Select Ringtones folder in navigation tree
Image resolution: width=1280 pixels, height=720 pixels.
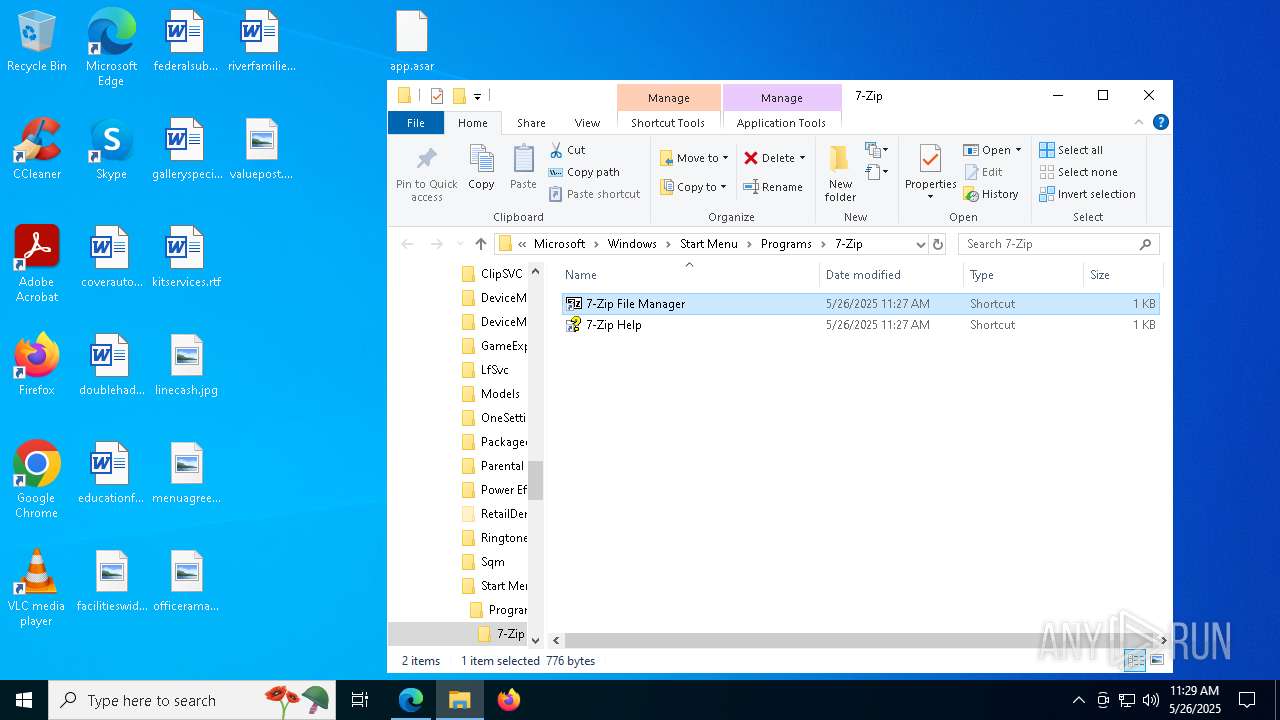click(493, 538)
